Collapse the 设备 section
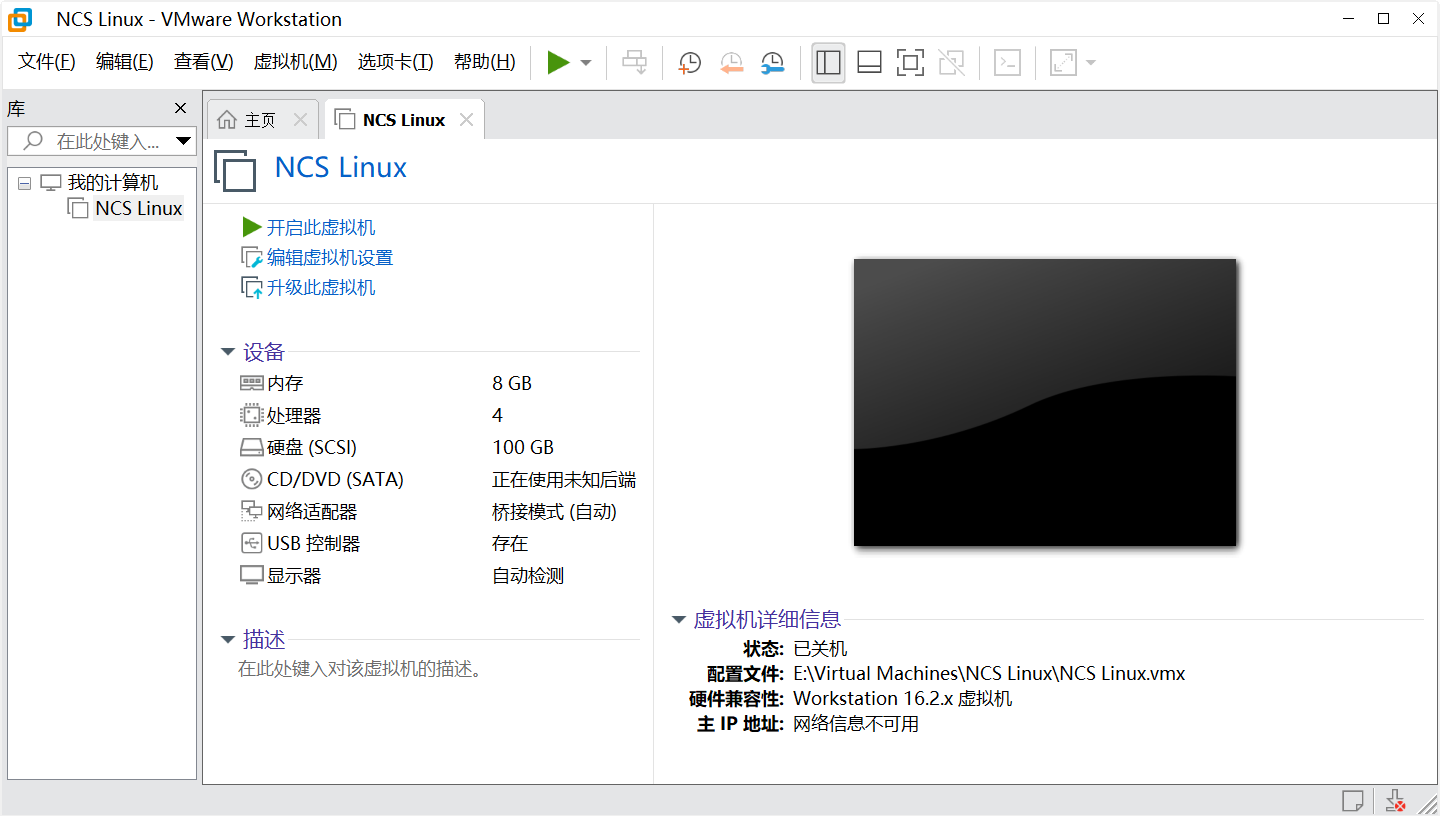 229,352
